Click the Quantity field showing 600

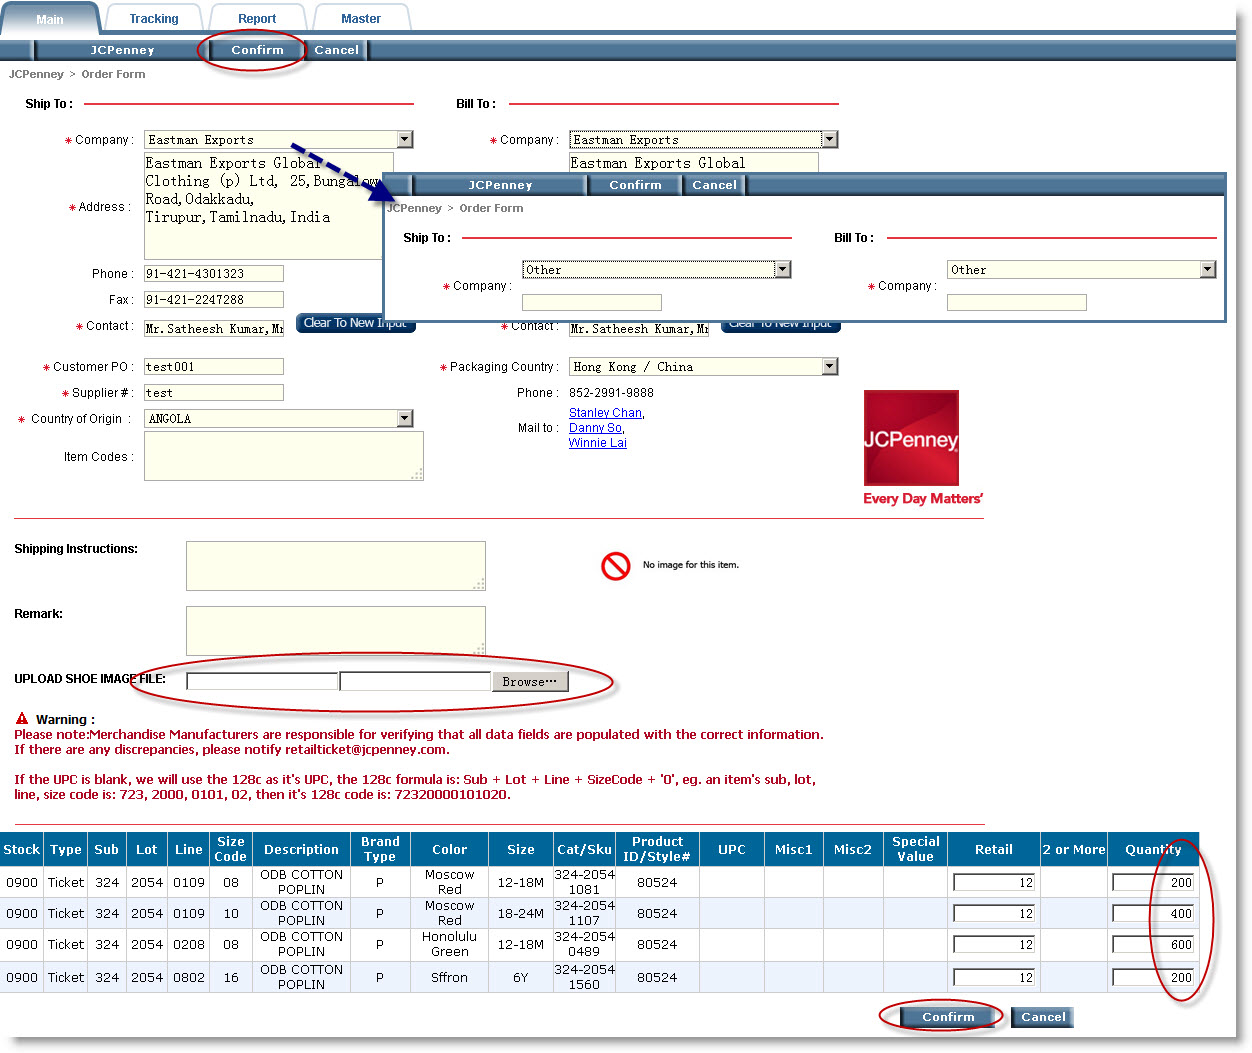click(x=1153, y=945)
